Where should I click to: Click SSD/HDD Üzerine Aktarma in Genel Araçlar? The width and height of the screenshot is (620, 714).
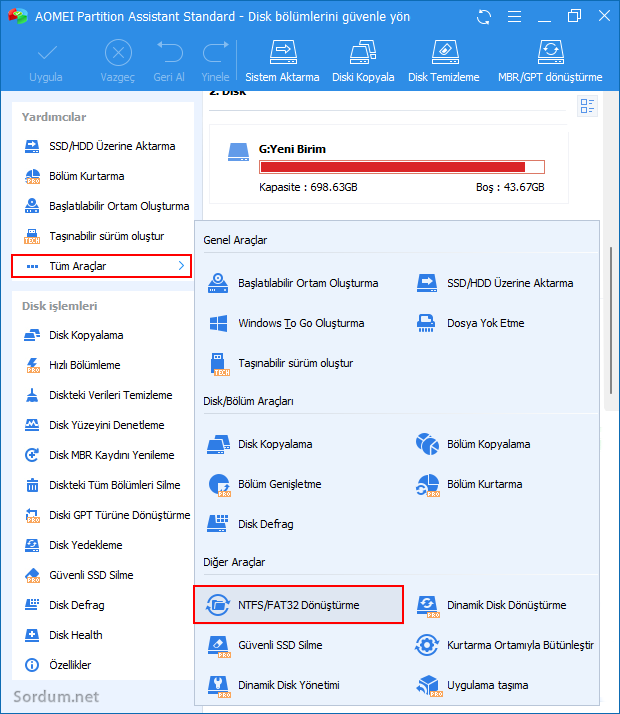tap(495, 283)
